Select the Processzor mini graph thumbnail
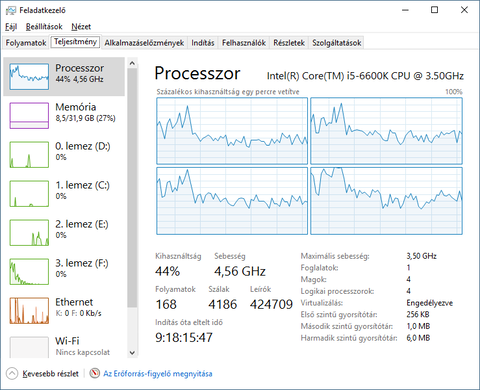The width and height of the screenshot is (480, 390). click(29, 77)
